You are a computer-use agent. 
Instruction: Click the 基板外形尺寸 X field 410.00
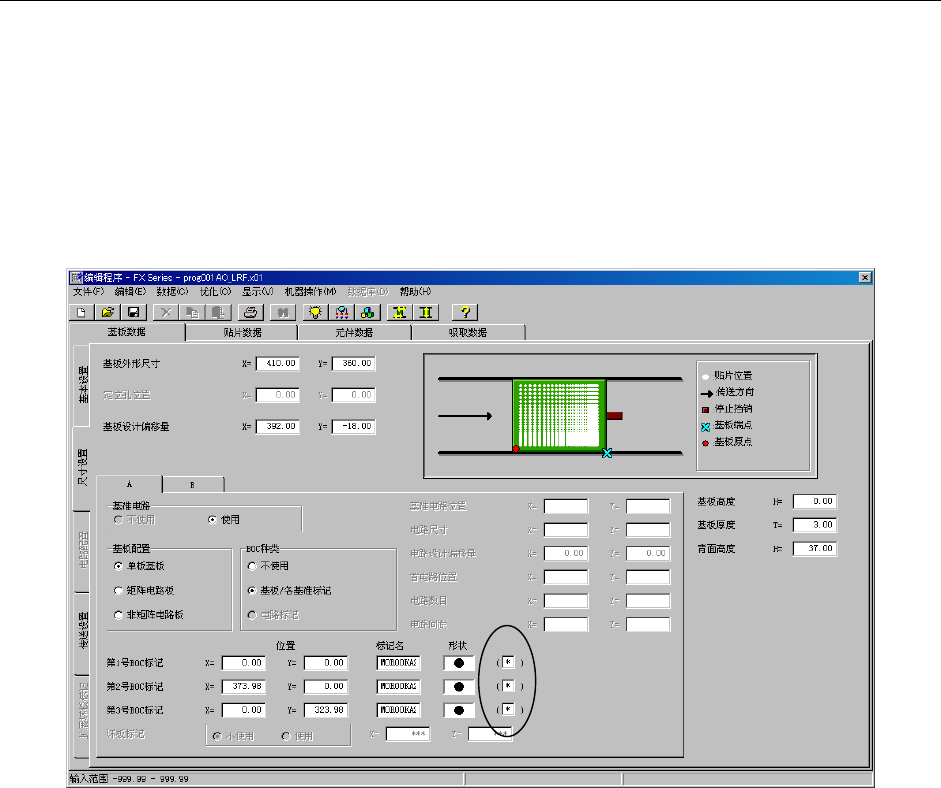tap(277, 364)
